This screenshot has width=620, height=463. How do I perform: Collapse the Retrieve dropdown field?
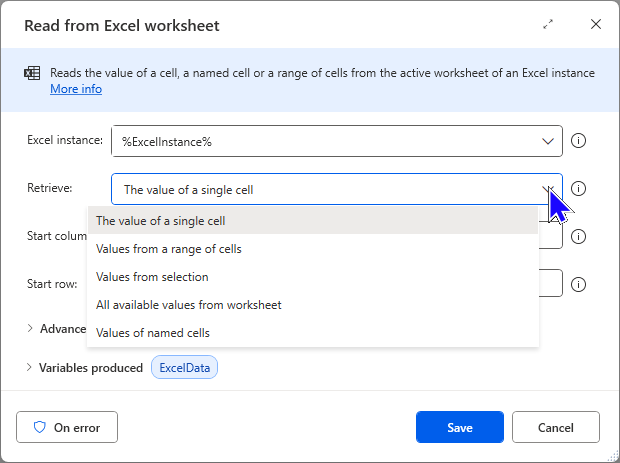337,189
